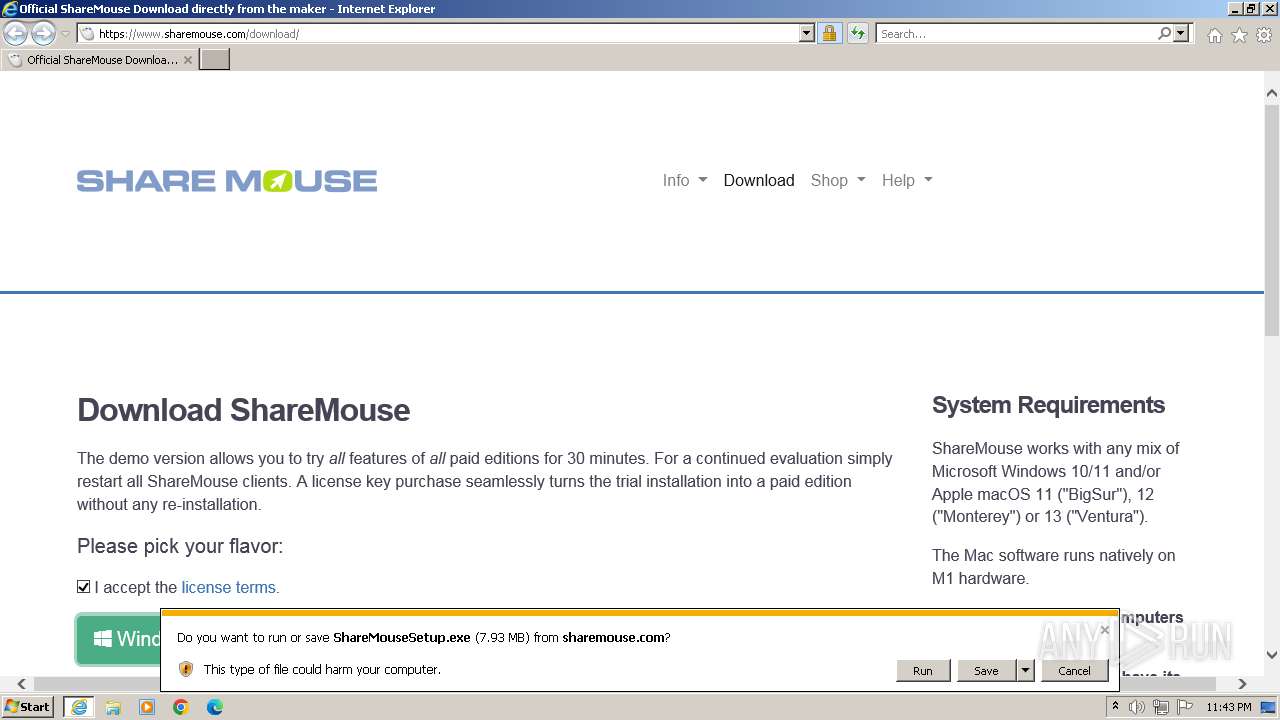Image resolution: width=1280 pixels, height=720 pixels.
Task: Click the green Windows download button
Action: [119, 639]
